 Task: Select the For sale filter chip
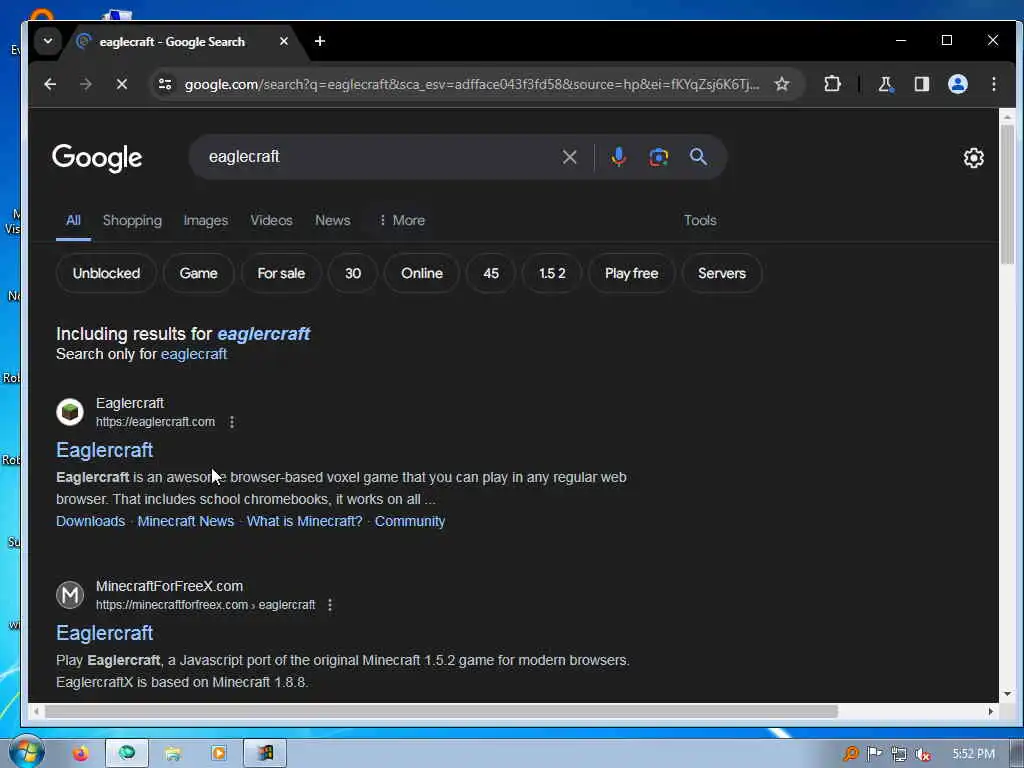[x=281, y=273]
